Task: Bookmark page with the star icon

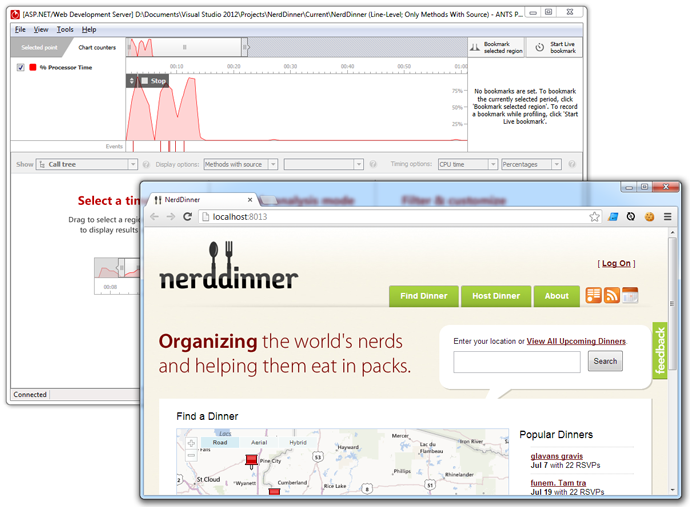Action: pos(594,216)
